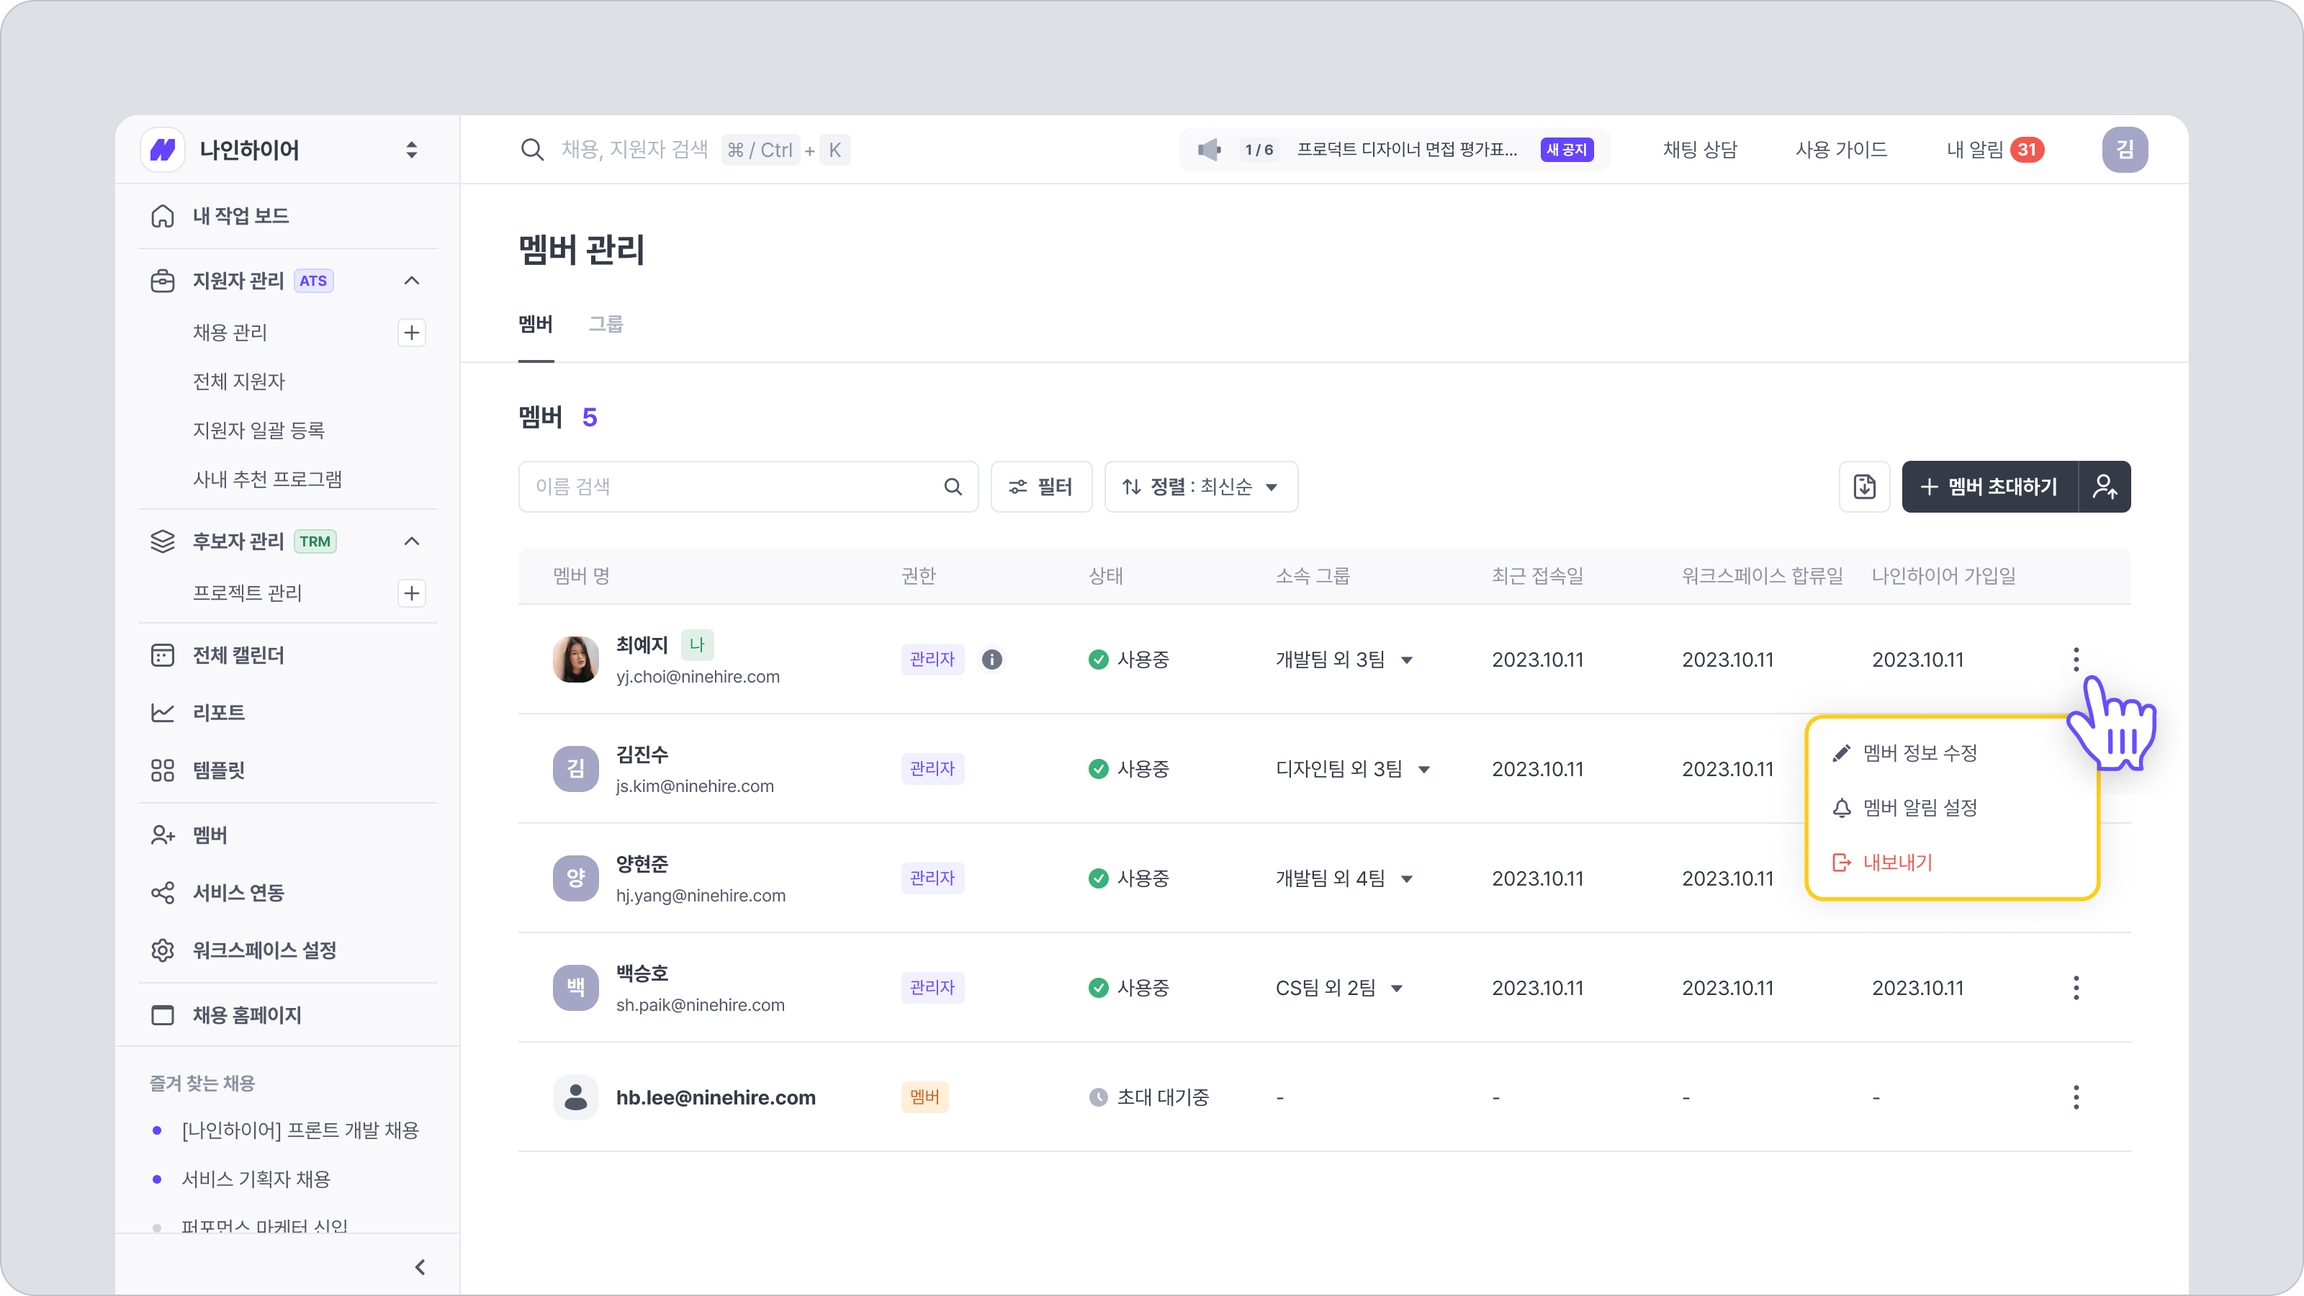Focus the applicant search field
The width and height of the screenshot is (2304, 1296).
(634, 150)
